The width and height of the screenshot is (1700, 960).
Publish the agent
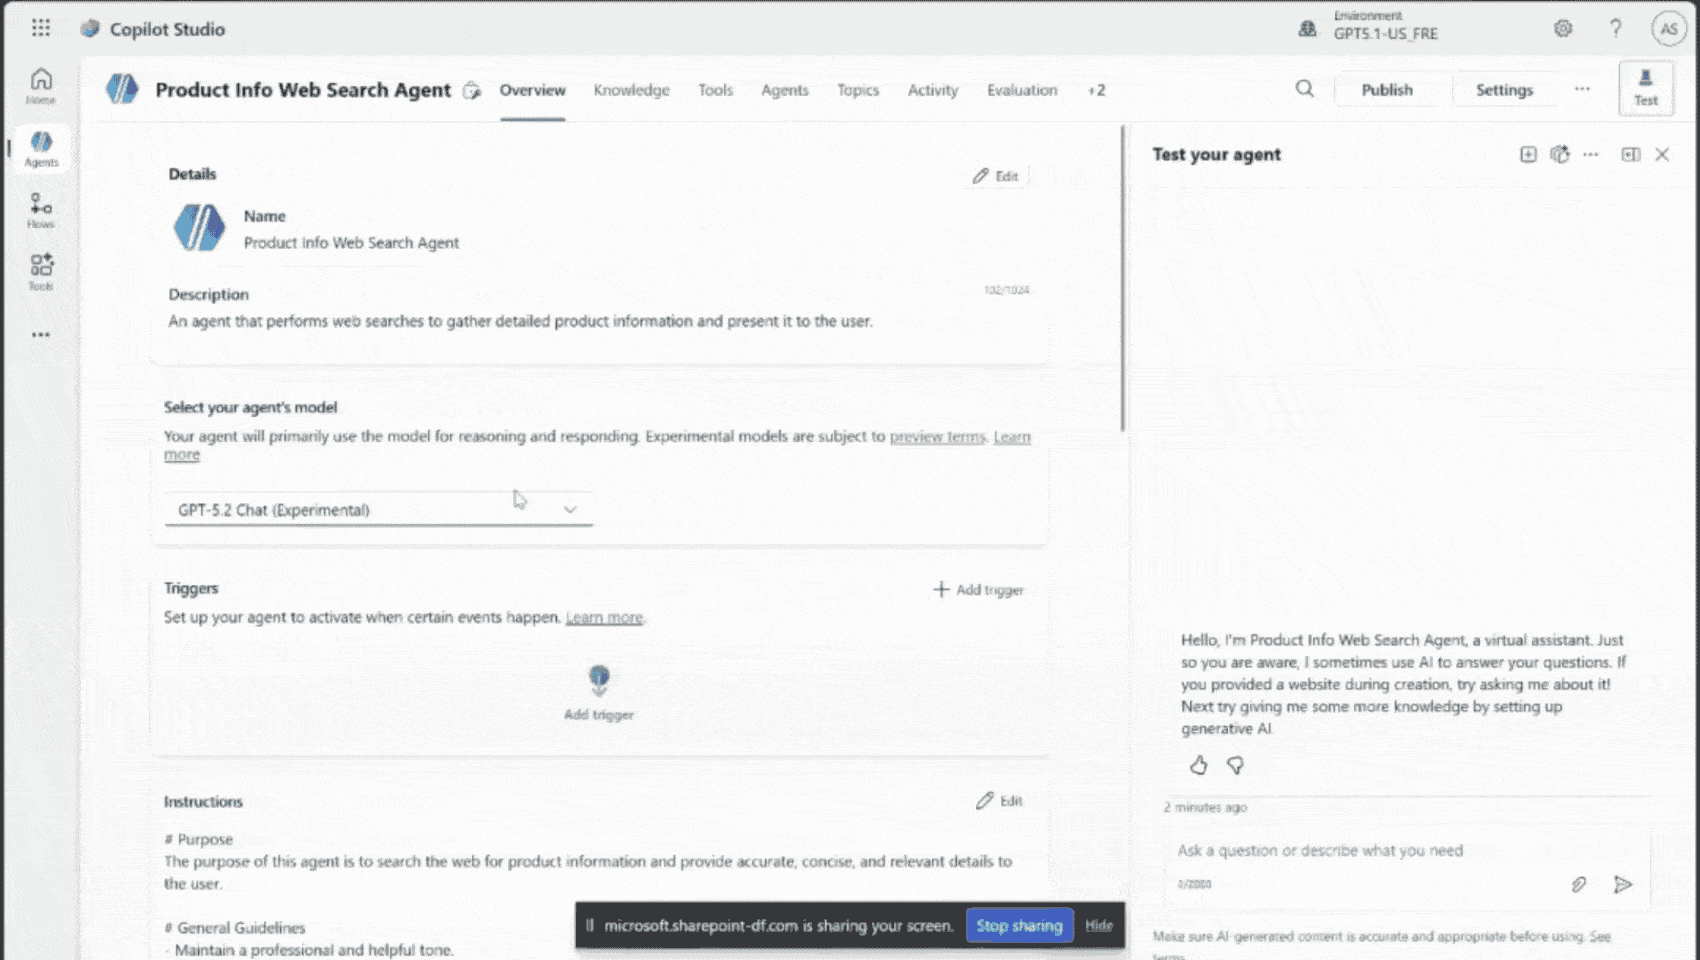point(1387,89)
